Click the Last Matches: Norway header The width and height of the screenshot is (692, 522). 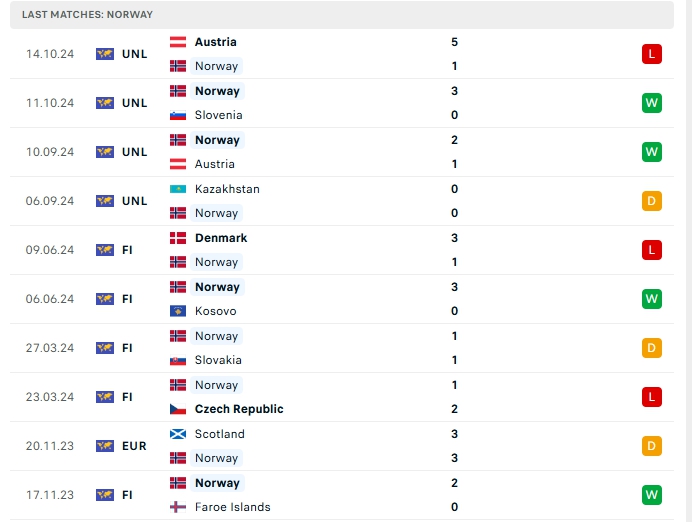(x=87, y=15)
